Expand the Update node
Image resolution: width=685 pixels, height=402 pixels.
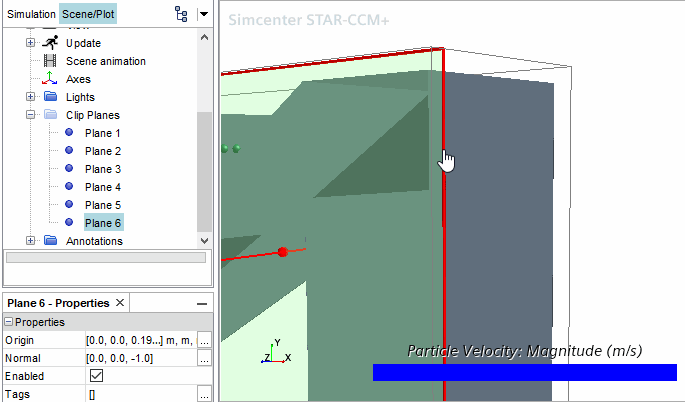coord(30,43)
